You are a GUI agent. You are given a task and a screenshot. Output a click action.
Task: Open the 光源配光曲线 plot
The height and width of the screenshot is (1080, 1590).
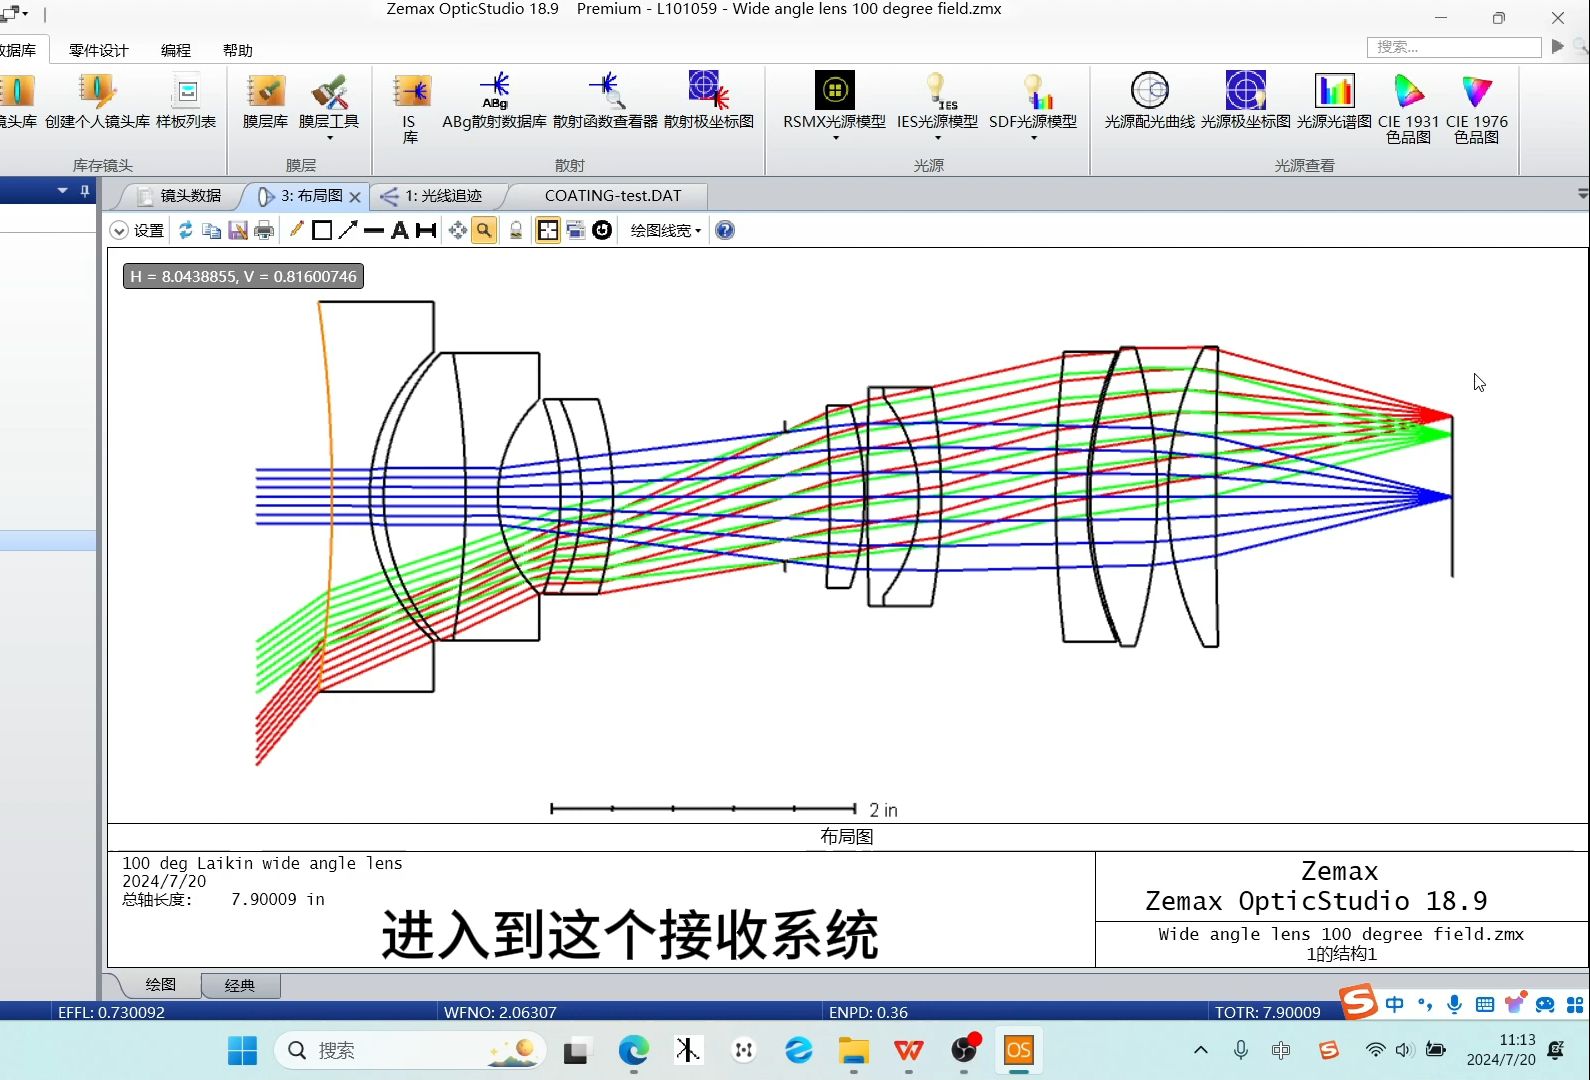point(1149,101)
